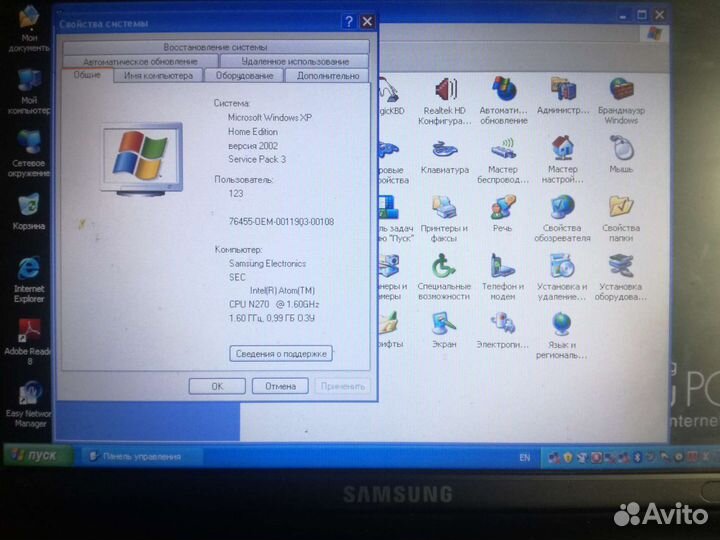Open Автоматическое обновление control panel icon
This screenshot has height=540, width=720.
click(503, 100)
